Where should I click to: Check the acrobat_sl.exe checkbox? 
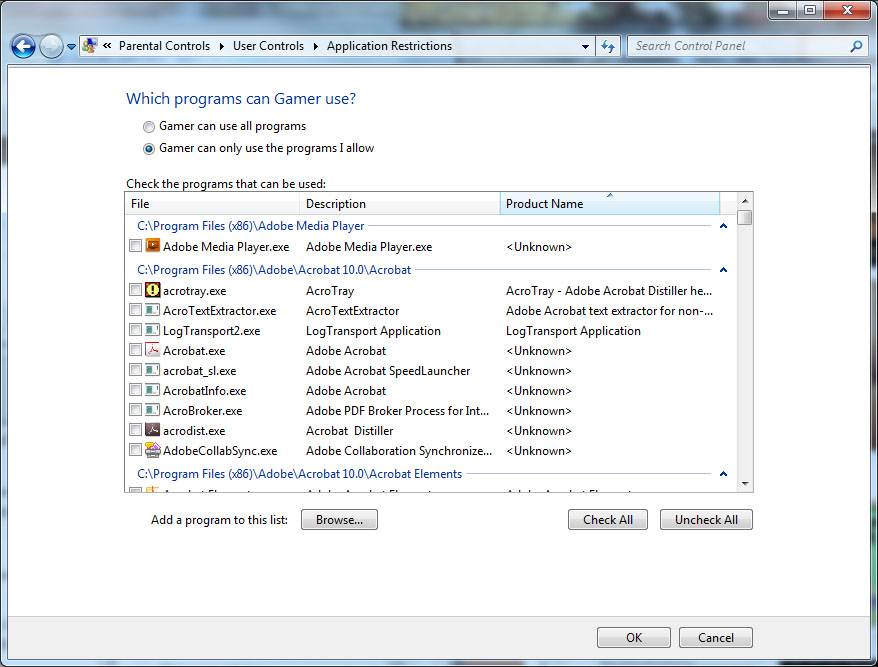coord(135,370)
